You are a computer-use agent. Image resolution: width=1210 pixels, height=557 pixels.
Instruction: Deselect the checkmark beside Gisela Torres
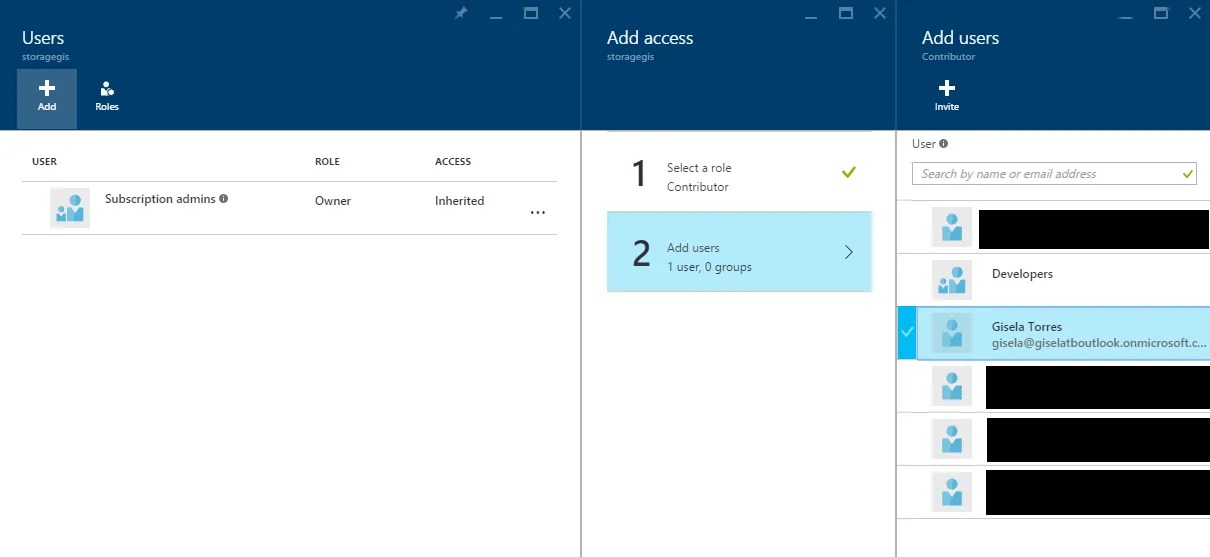[x=908, y=333]
